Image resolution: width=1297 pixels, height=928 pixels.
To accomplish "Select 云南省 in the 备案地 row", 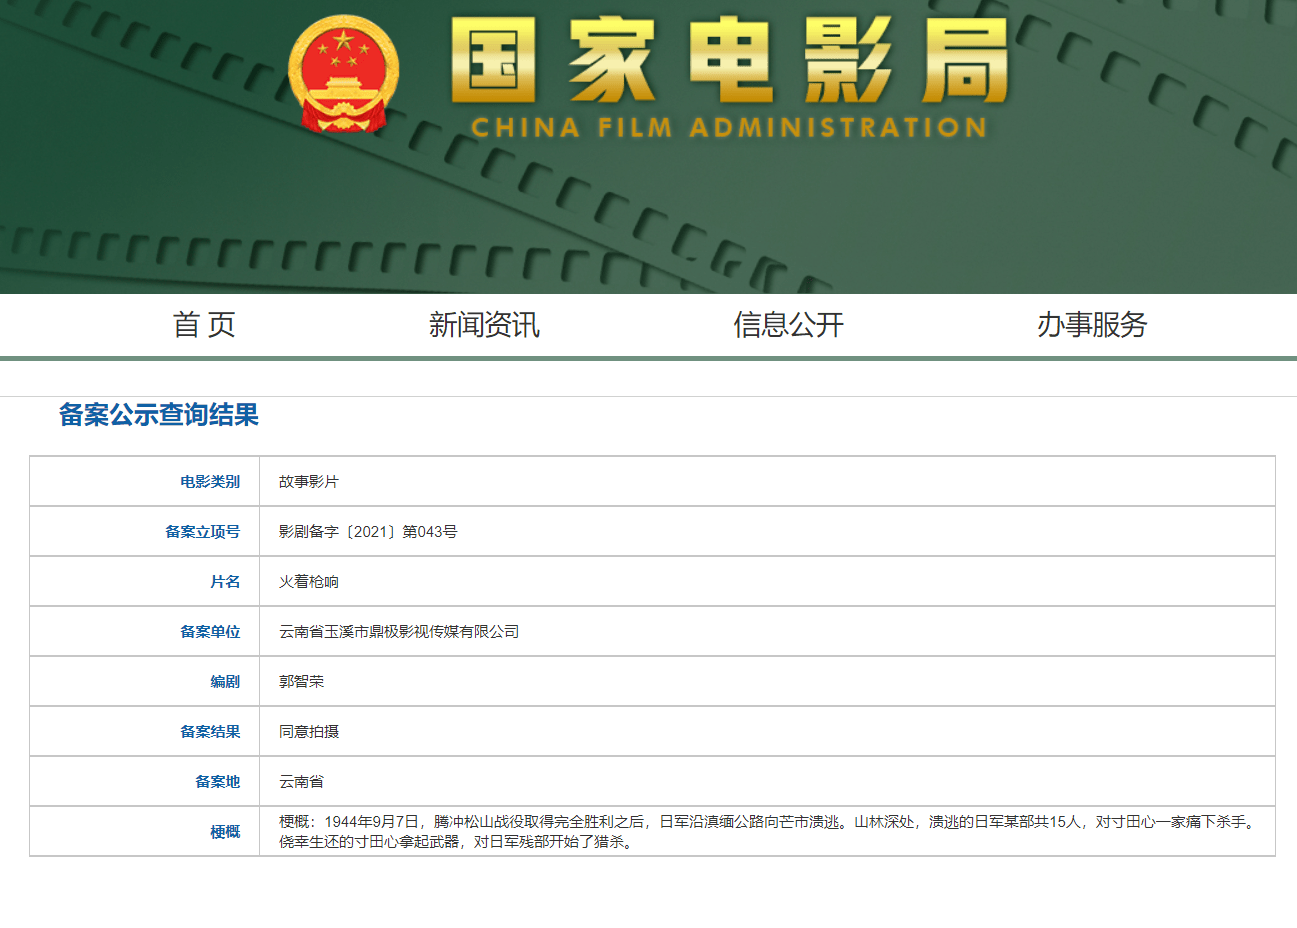I will tap(301, 782).
